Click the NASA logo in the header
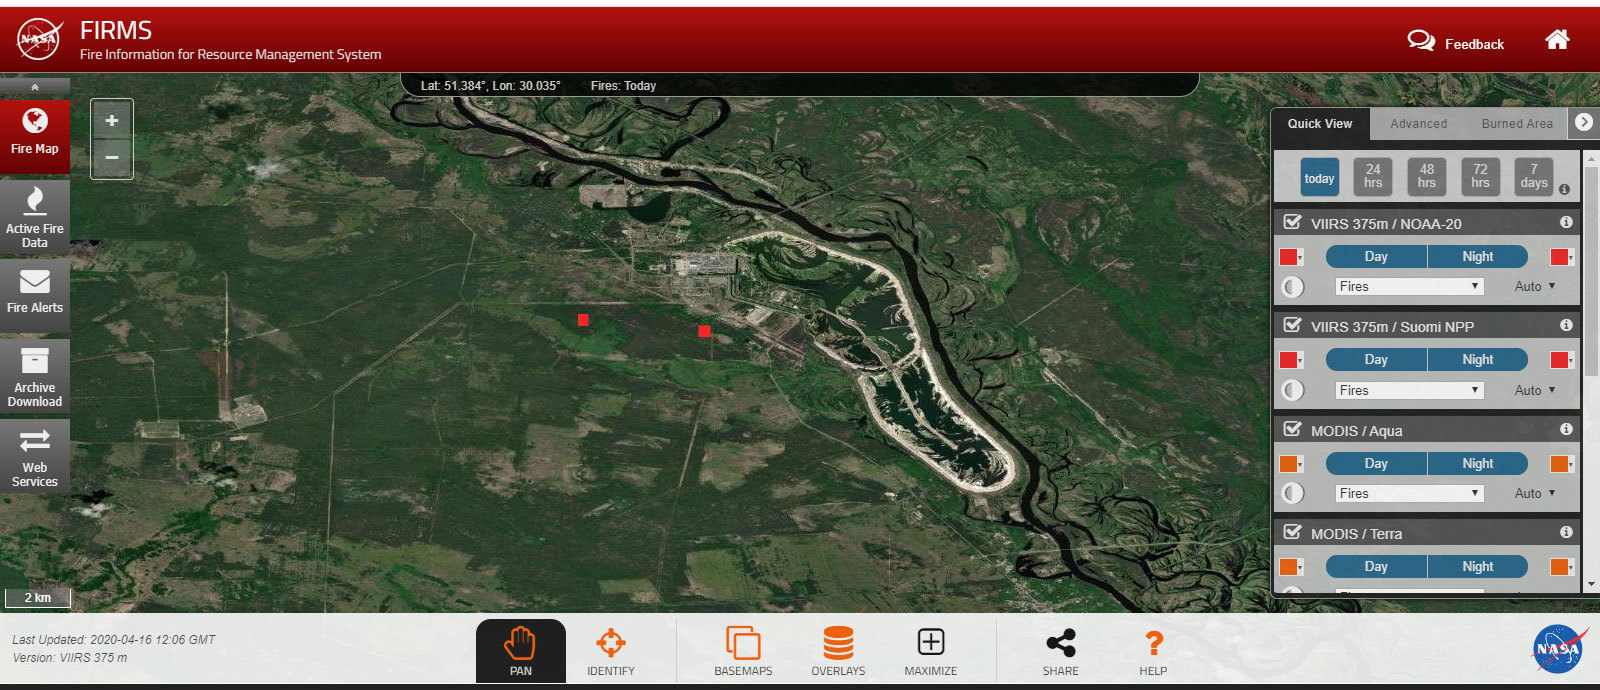 39,40
